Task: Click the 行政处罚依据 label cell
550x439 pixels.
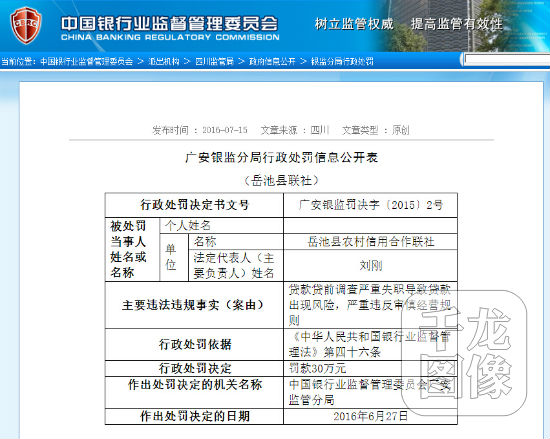Action: tap(194, 344)
